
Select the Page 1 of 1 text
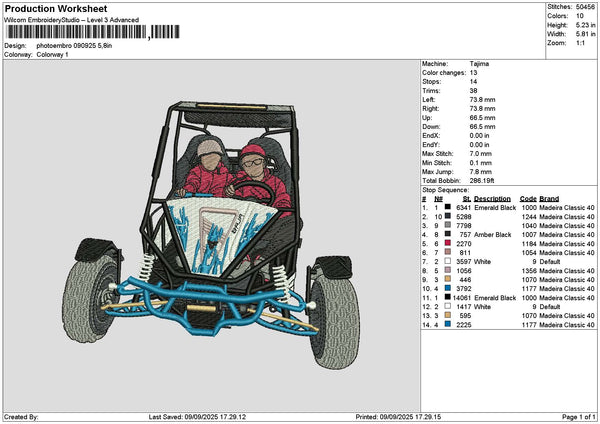pos(579,417)
